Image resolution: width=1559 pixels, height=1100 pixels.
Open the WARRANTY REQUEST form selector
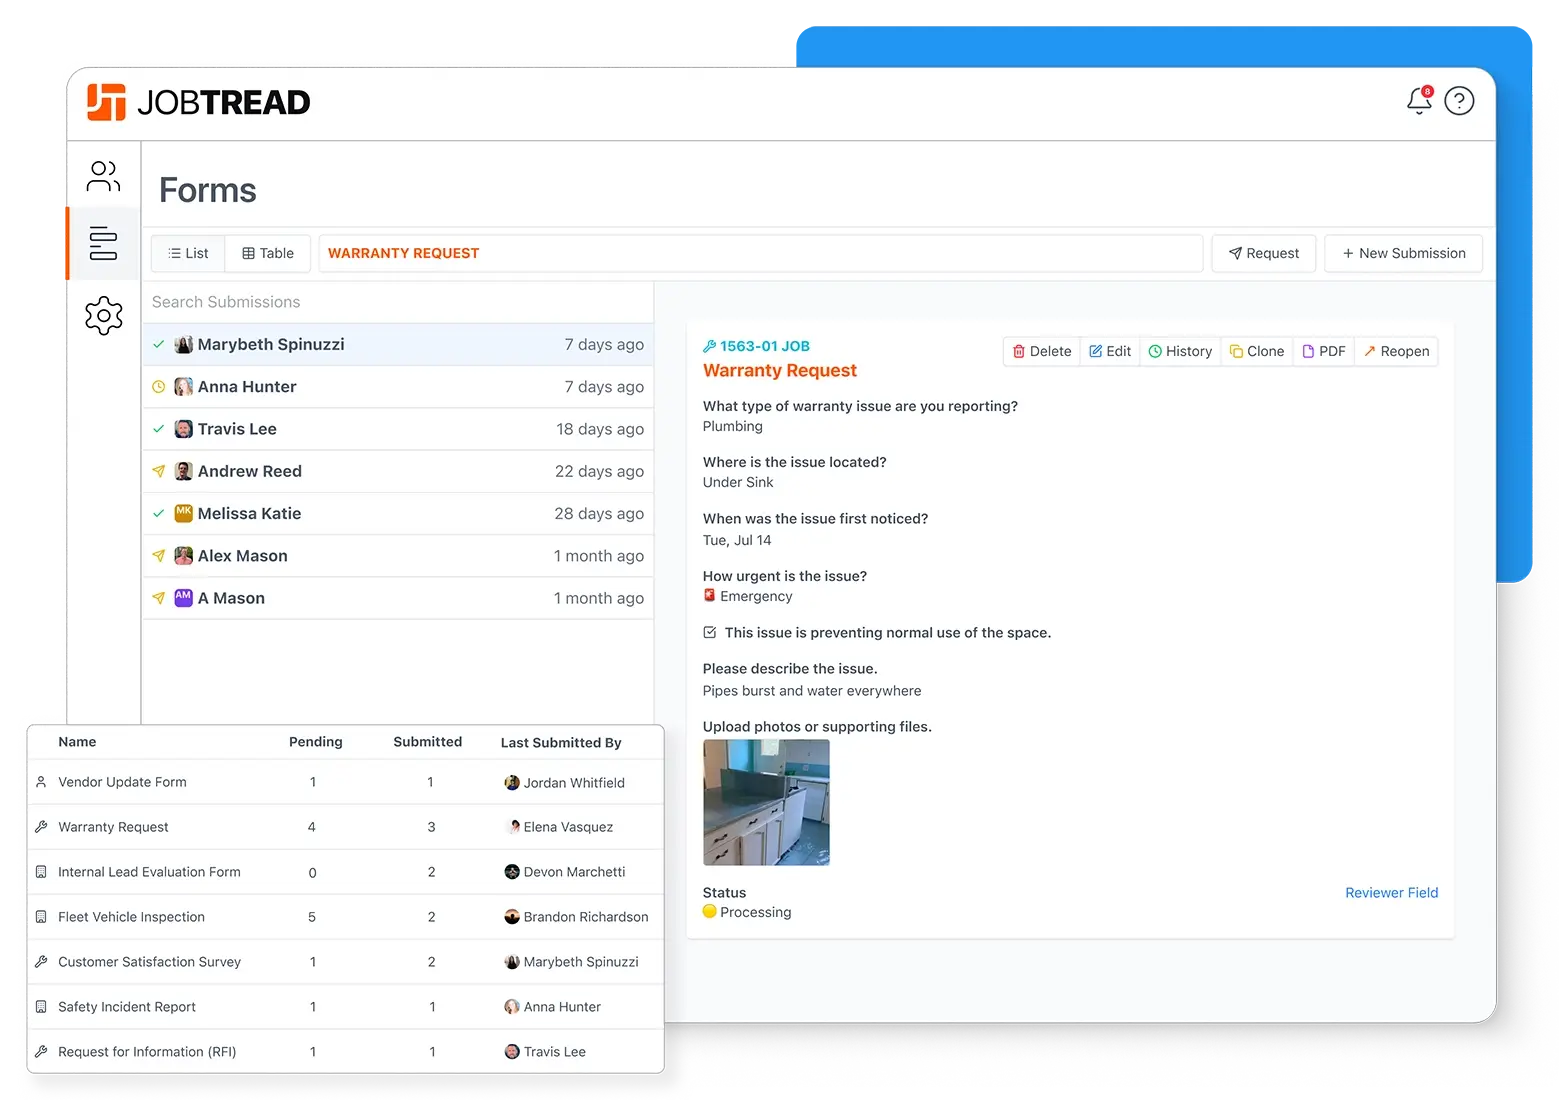pyautogui.click(x=760, y=253)
